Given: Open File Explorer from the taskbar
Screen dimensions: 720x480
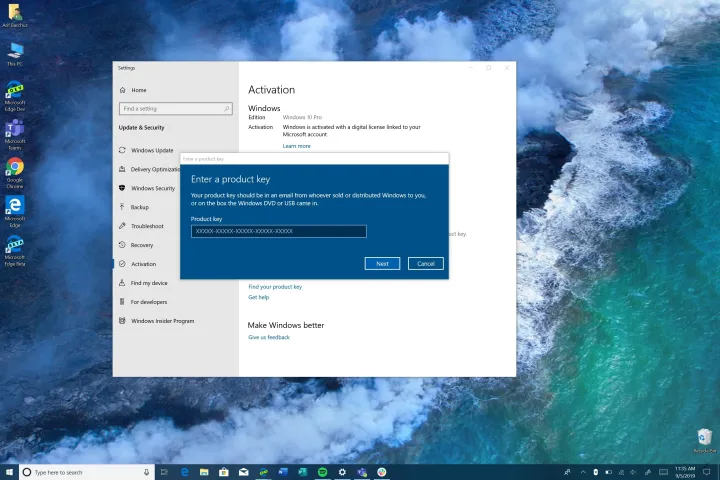Looking at the screenshot, I should [x=204, y=472].
